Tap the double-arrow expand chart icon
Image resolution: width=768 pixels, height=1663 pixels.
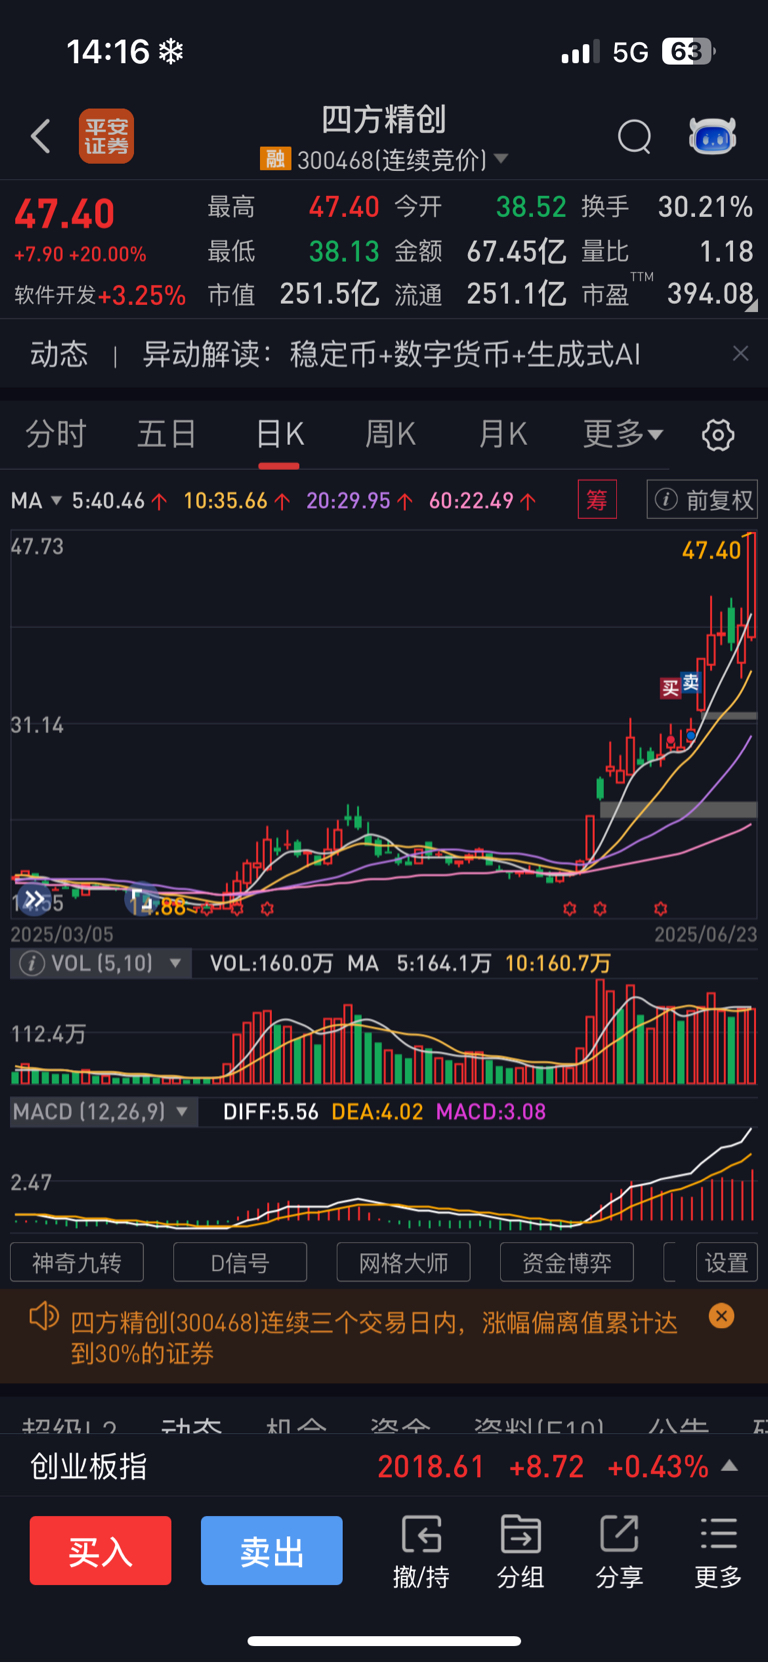(35, 900)
